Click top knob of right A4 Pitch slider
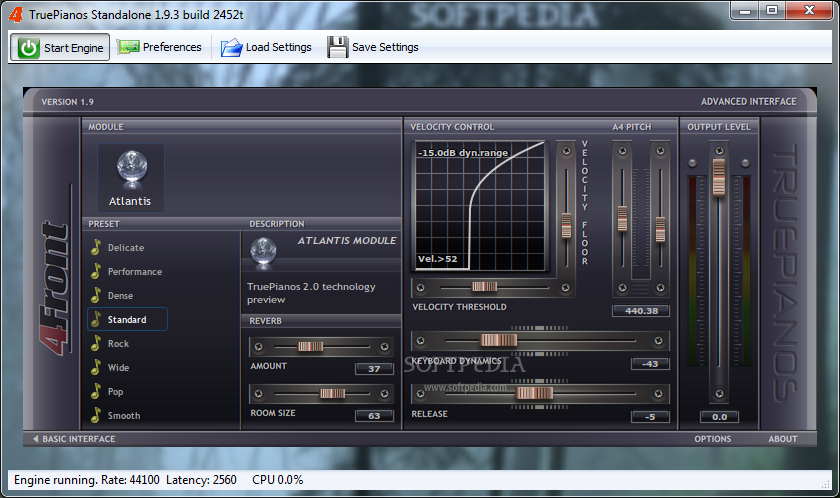Viewport: 840px width, 498px height. (661, 151)
